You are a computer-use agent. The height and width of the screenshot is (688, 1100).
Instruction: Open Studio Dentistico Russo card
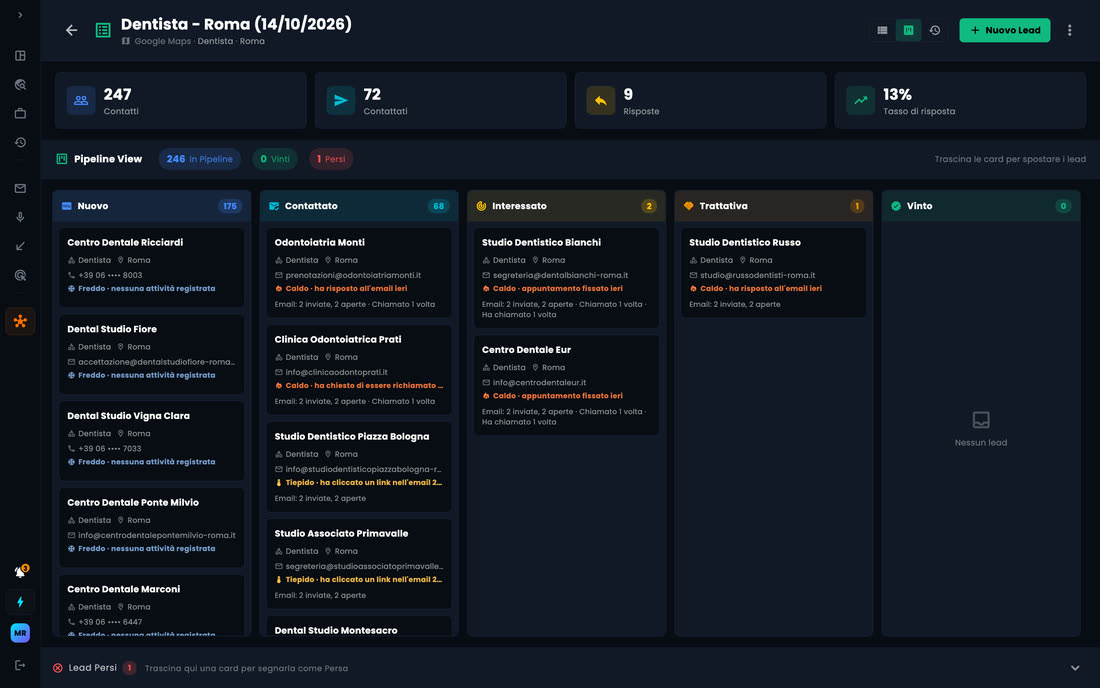(x=773, y=272)
